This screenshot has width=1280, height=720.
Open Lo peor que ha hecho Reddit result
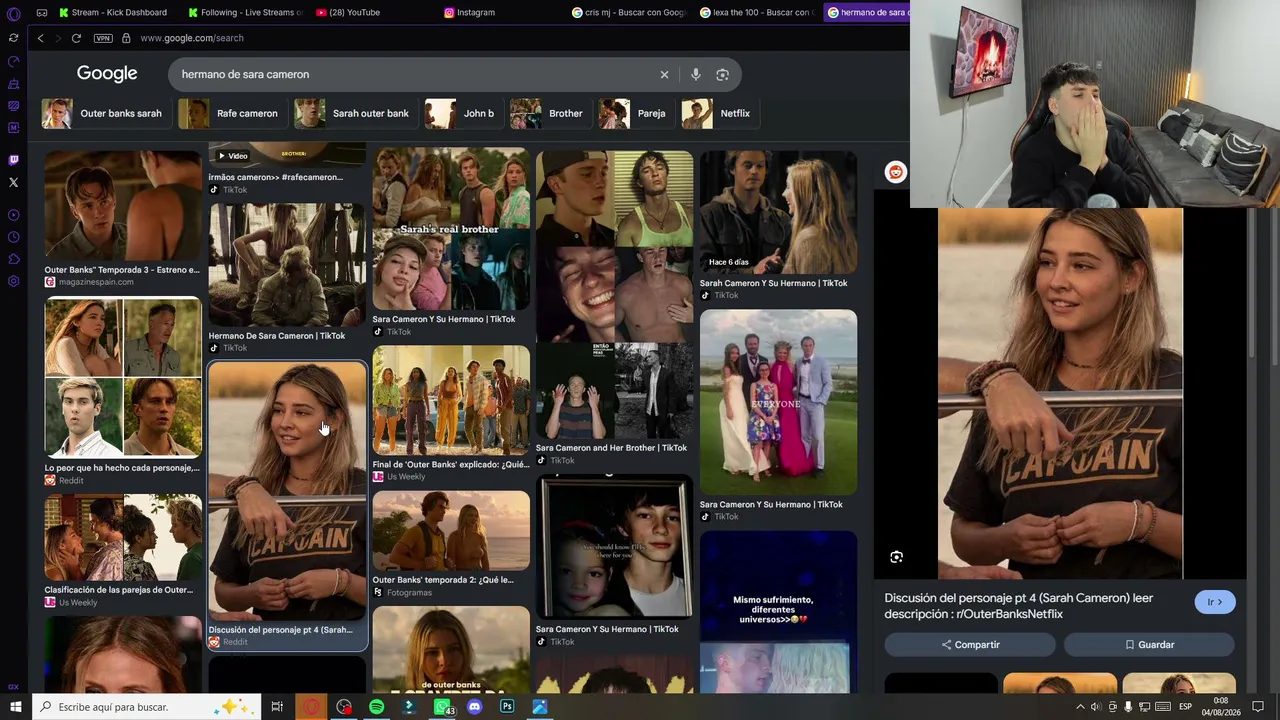pos(123,377)
